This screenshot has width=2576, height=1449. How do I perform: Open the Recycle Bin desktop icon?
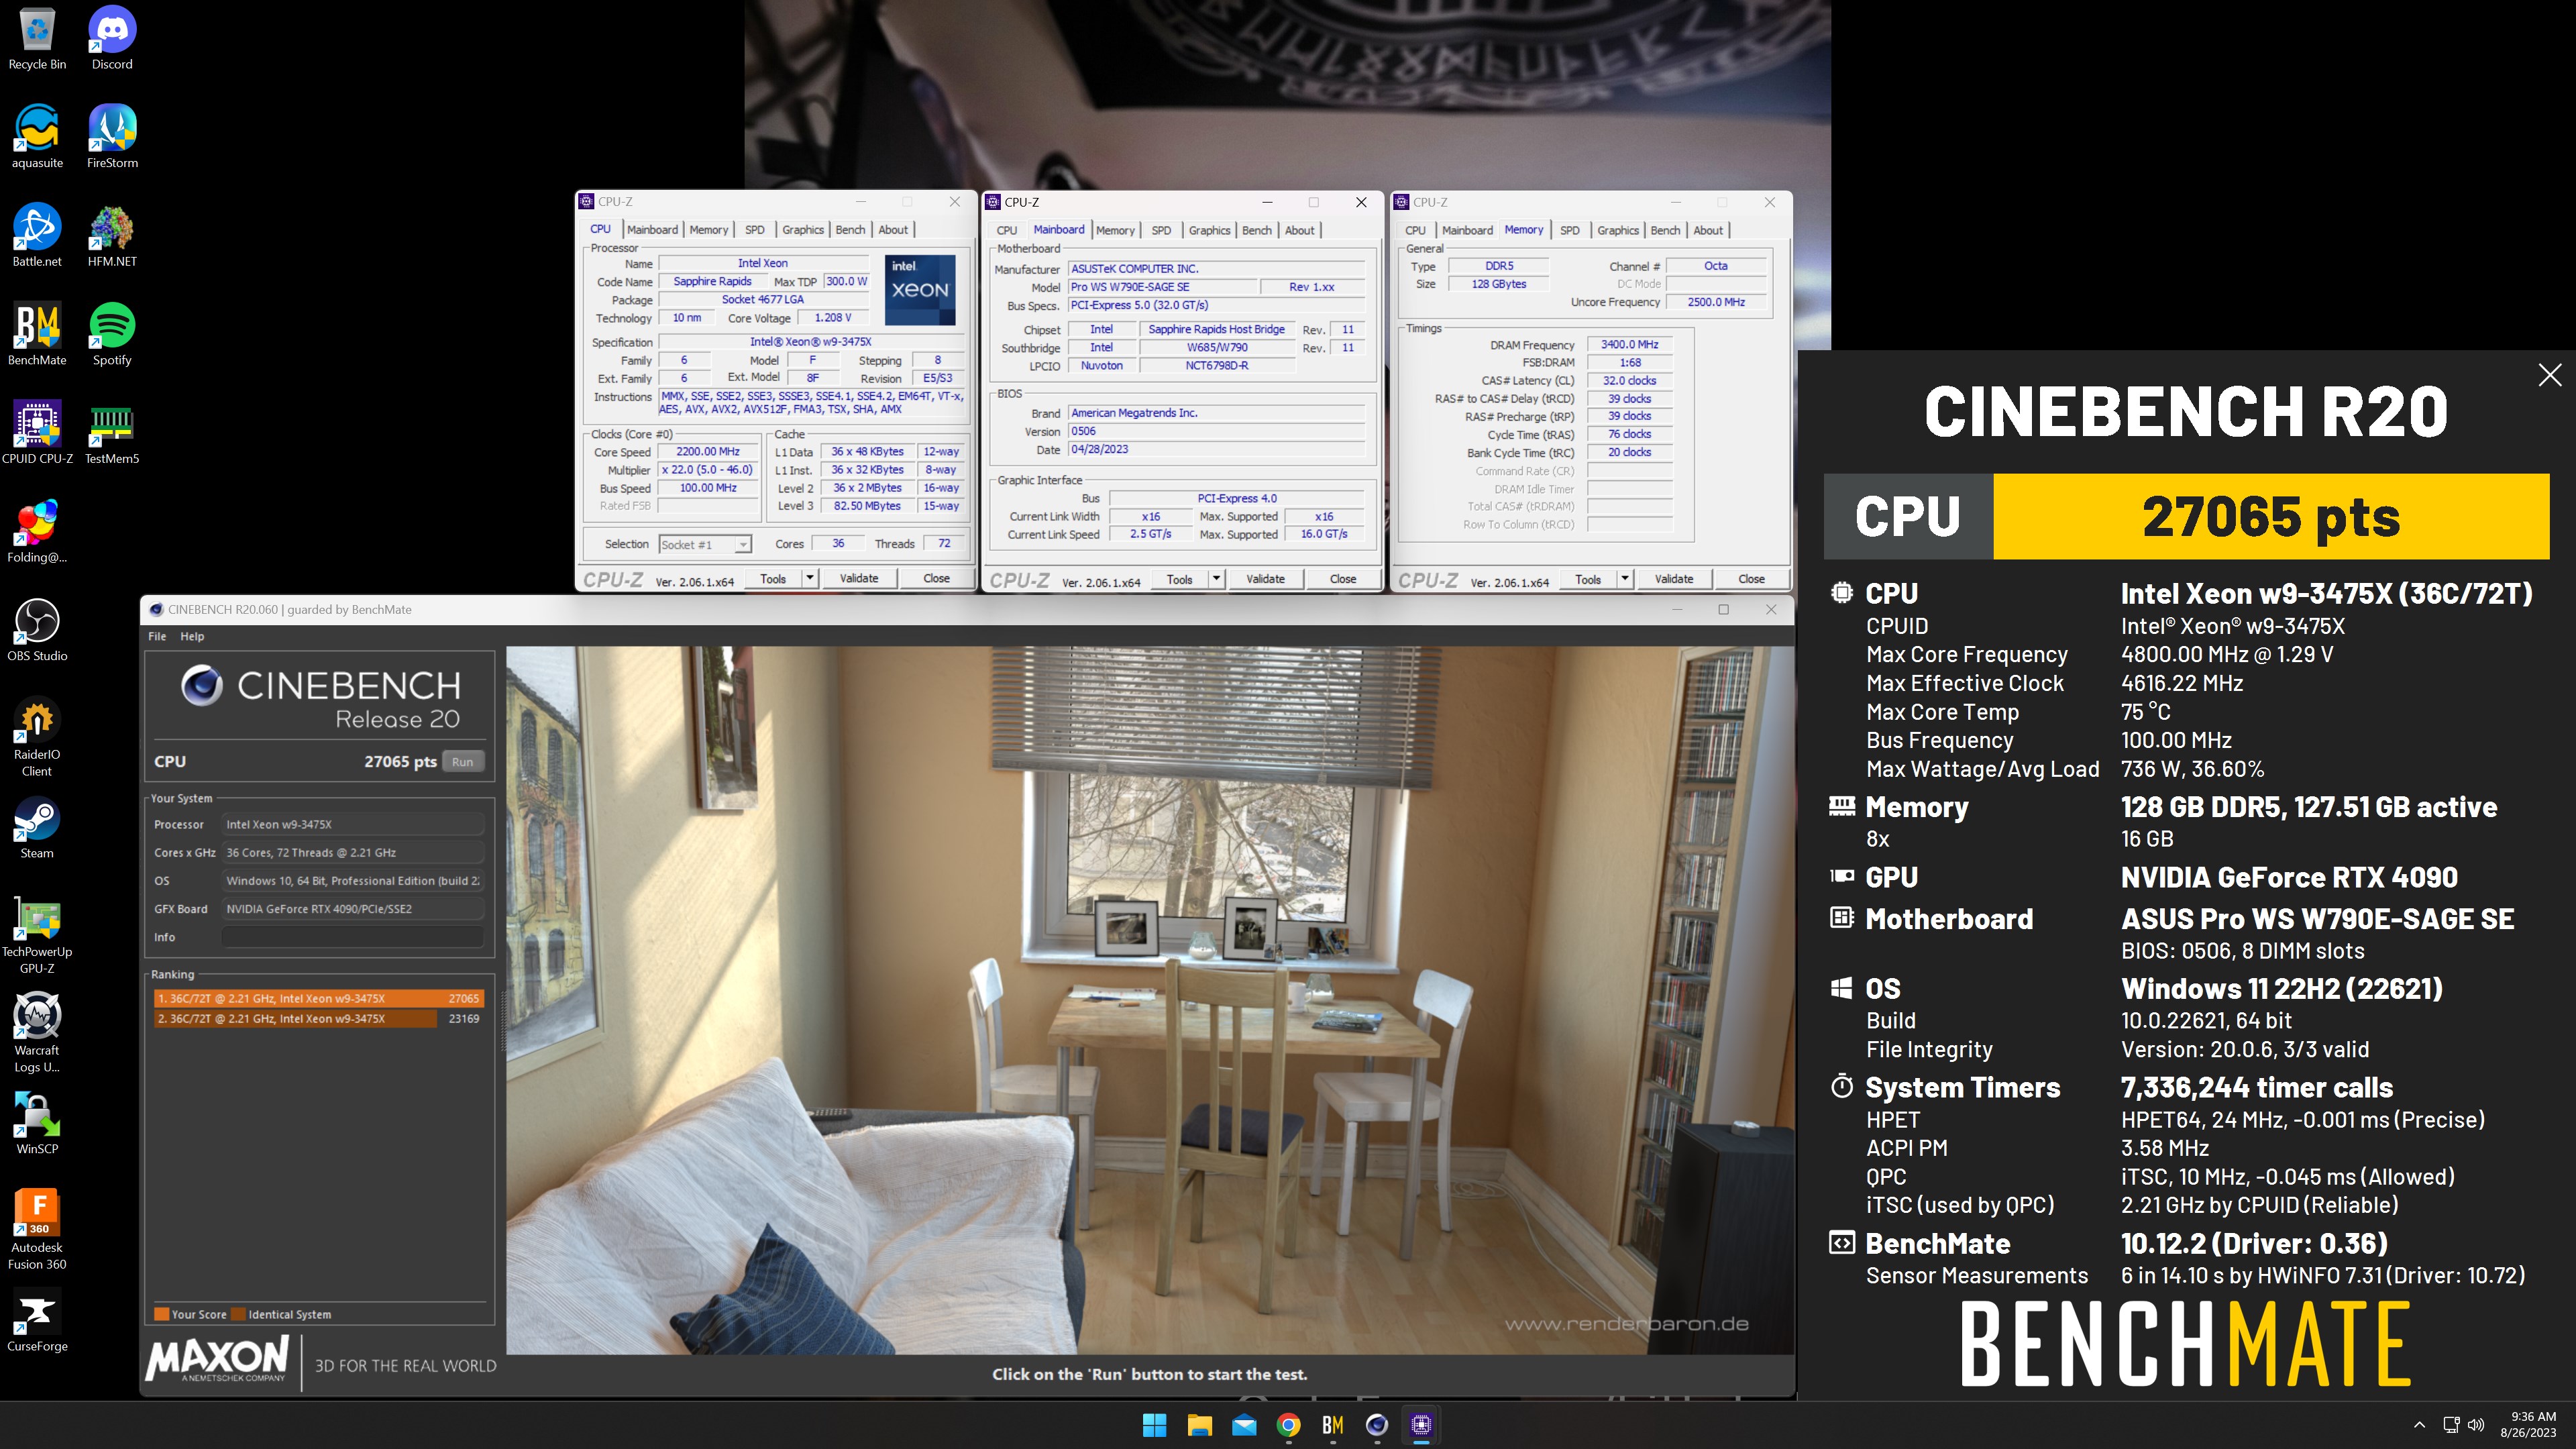pyautogui.click(x=37, y=38)
